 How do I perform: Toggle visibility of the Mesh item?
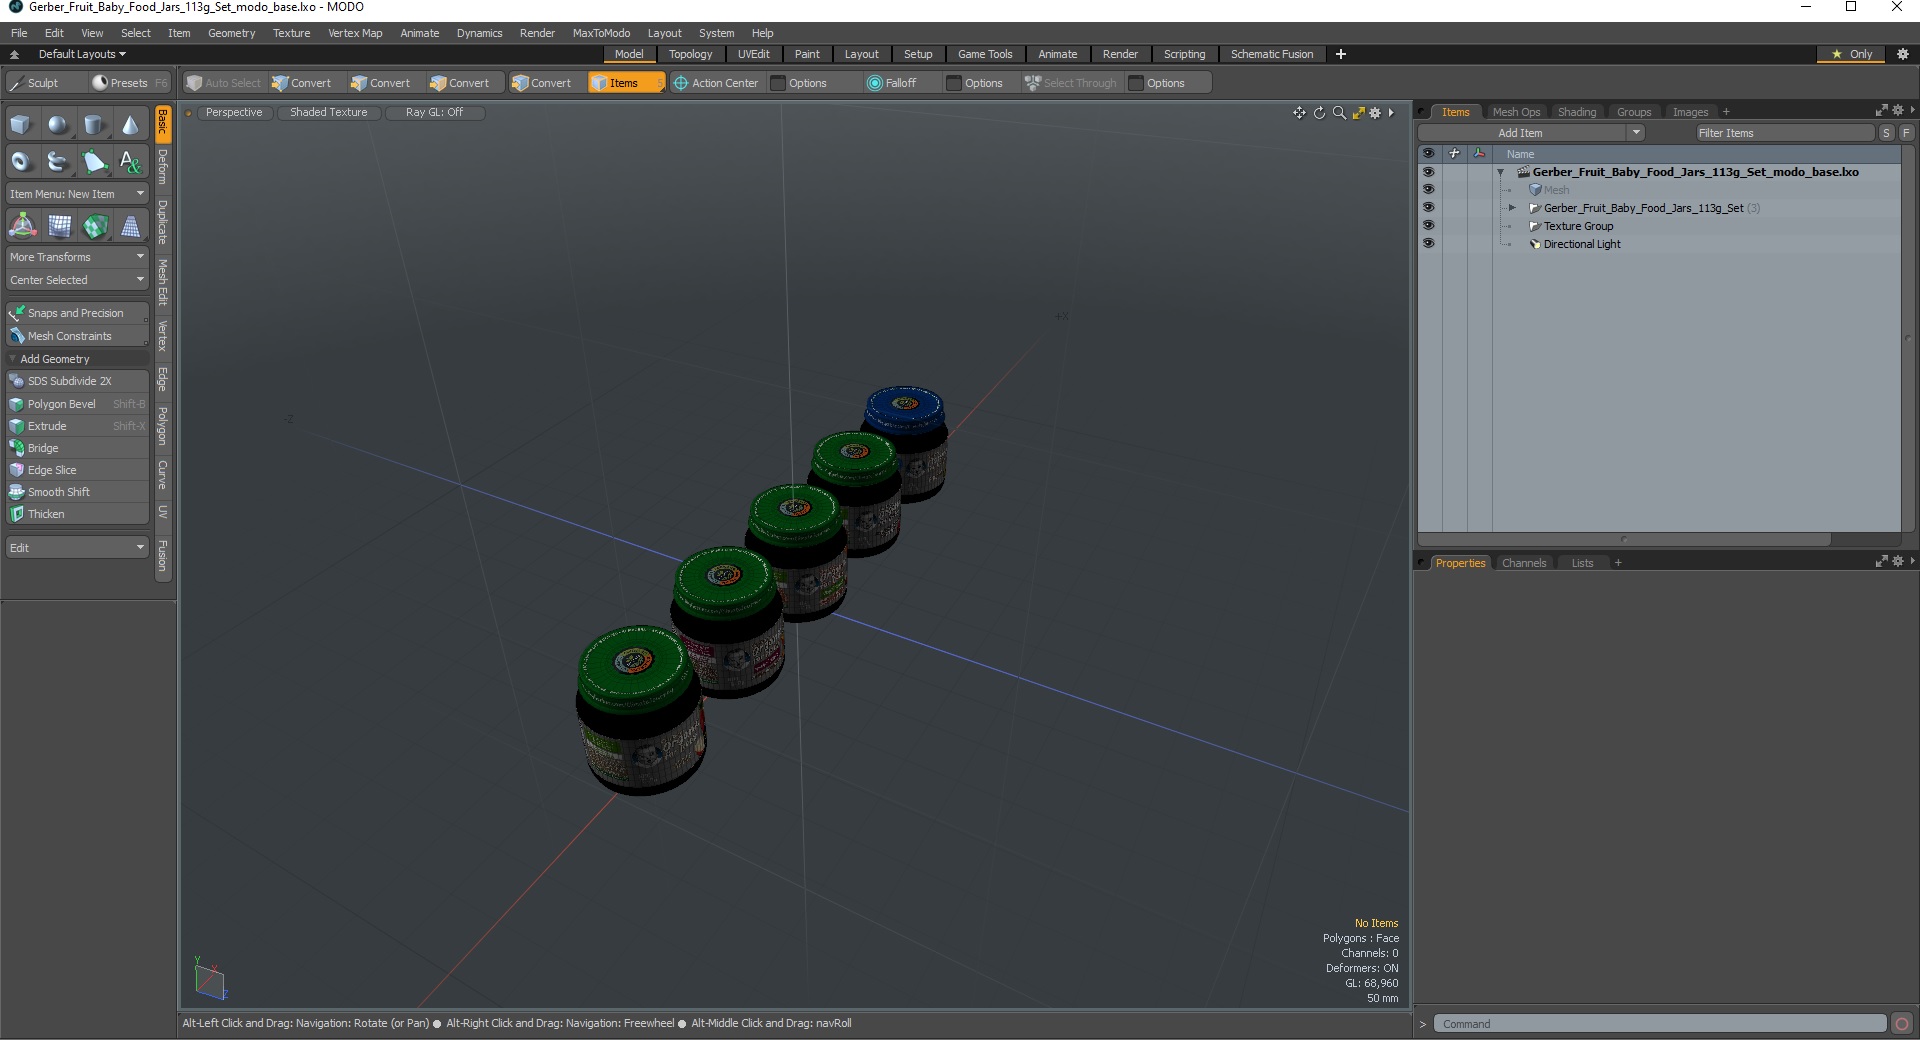coord(1428,190)
